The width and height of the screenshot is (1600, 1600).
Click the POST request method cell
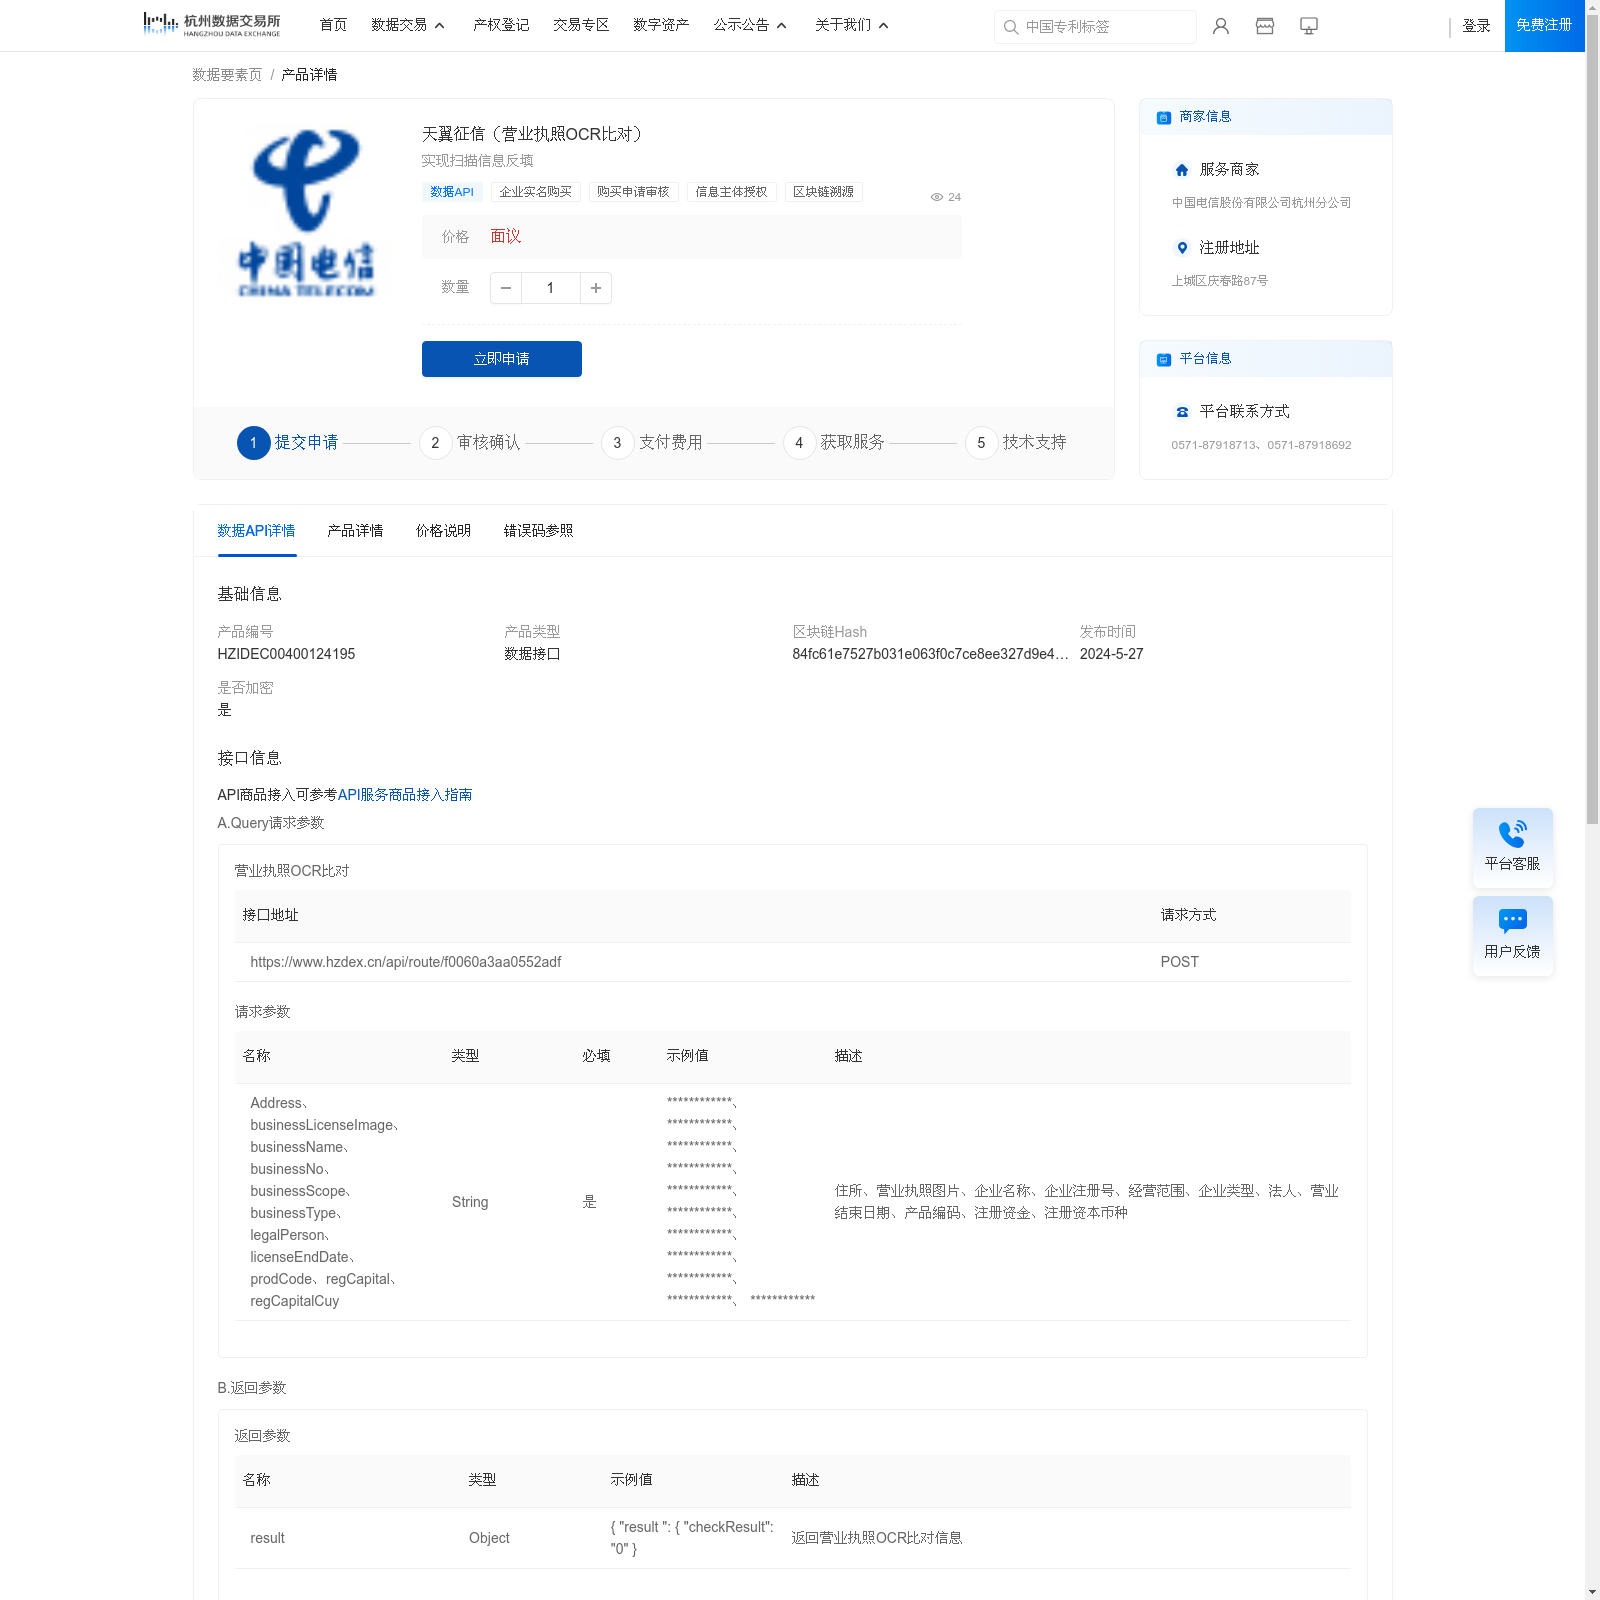click(1180, 962)
